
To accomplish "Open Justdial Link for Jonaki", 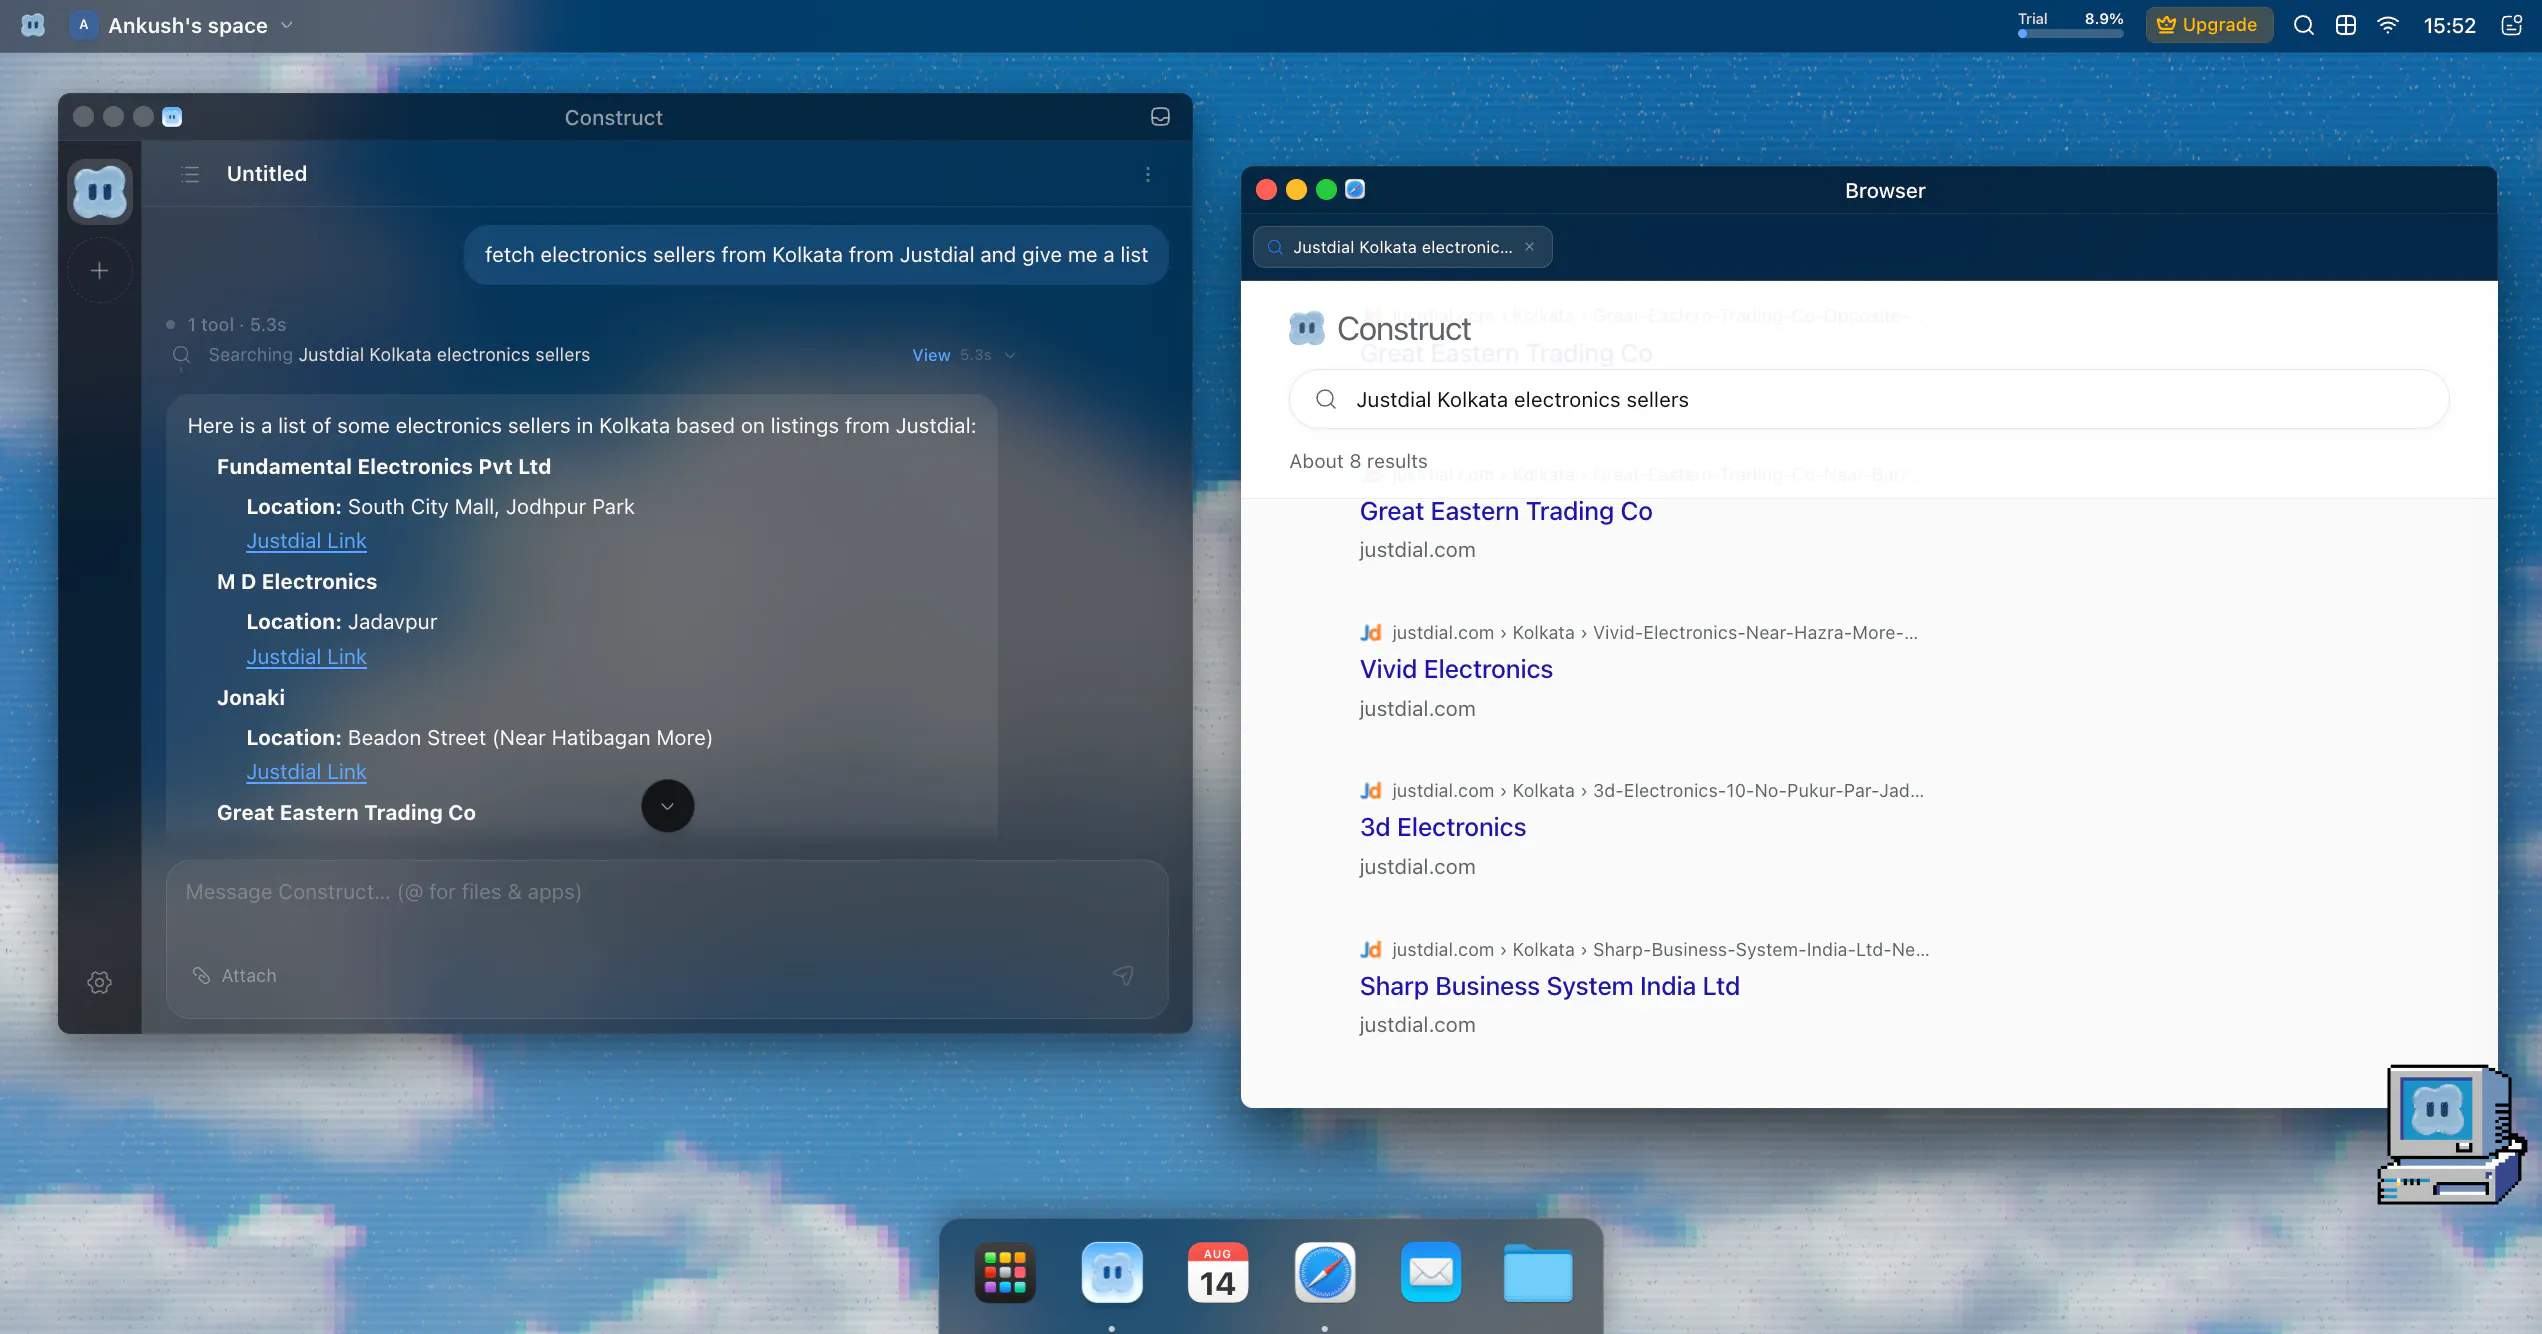I will [306, 772].
